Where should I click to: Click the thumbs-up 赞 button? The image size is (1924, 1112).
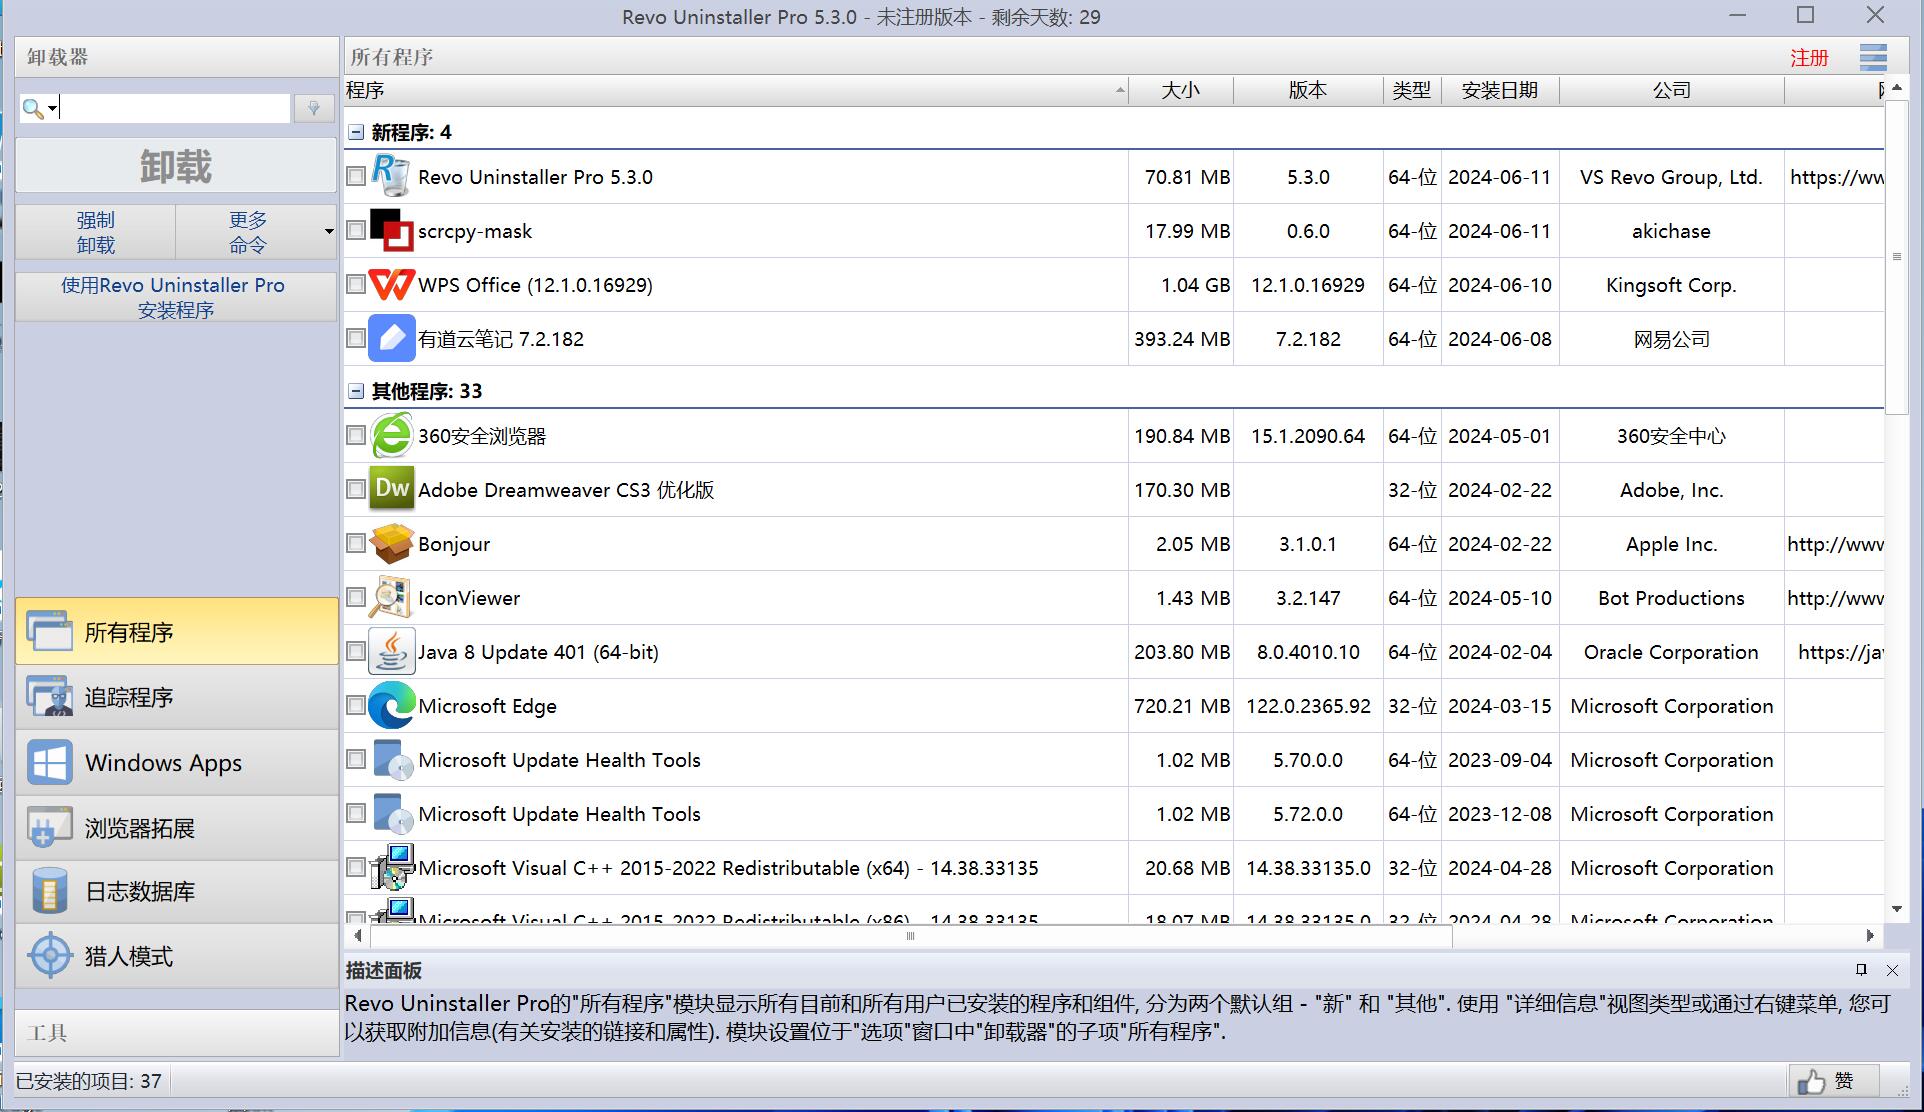(x=1833, y=1081)
